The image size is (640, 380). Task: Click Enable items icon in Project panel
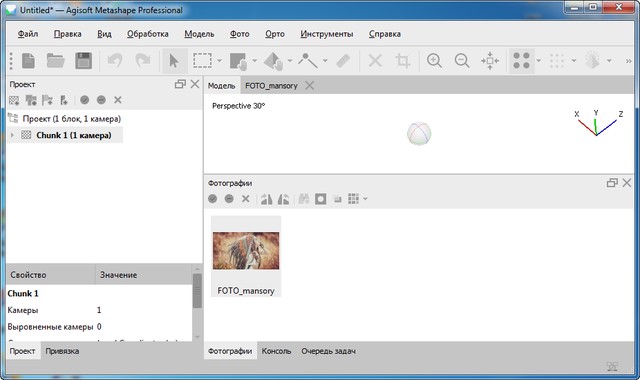tap(84, 100)
